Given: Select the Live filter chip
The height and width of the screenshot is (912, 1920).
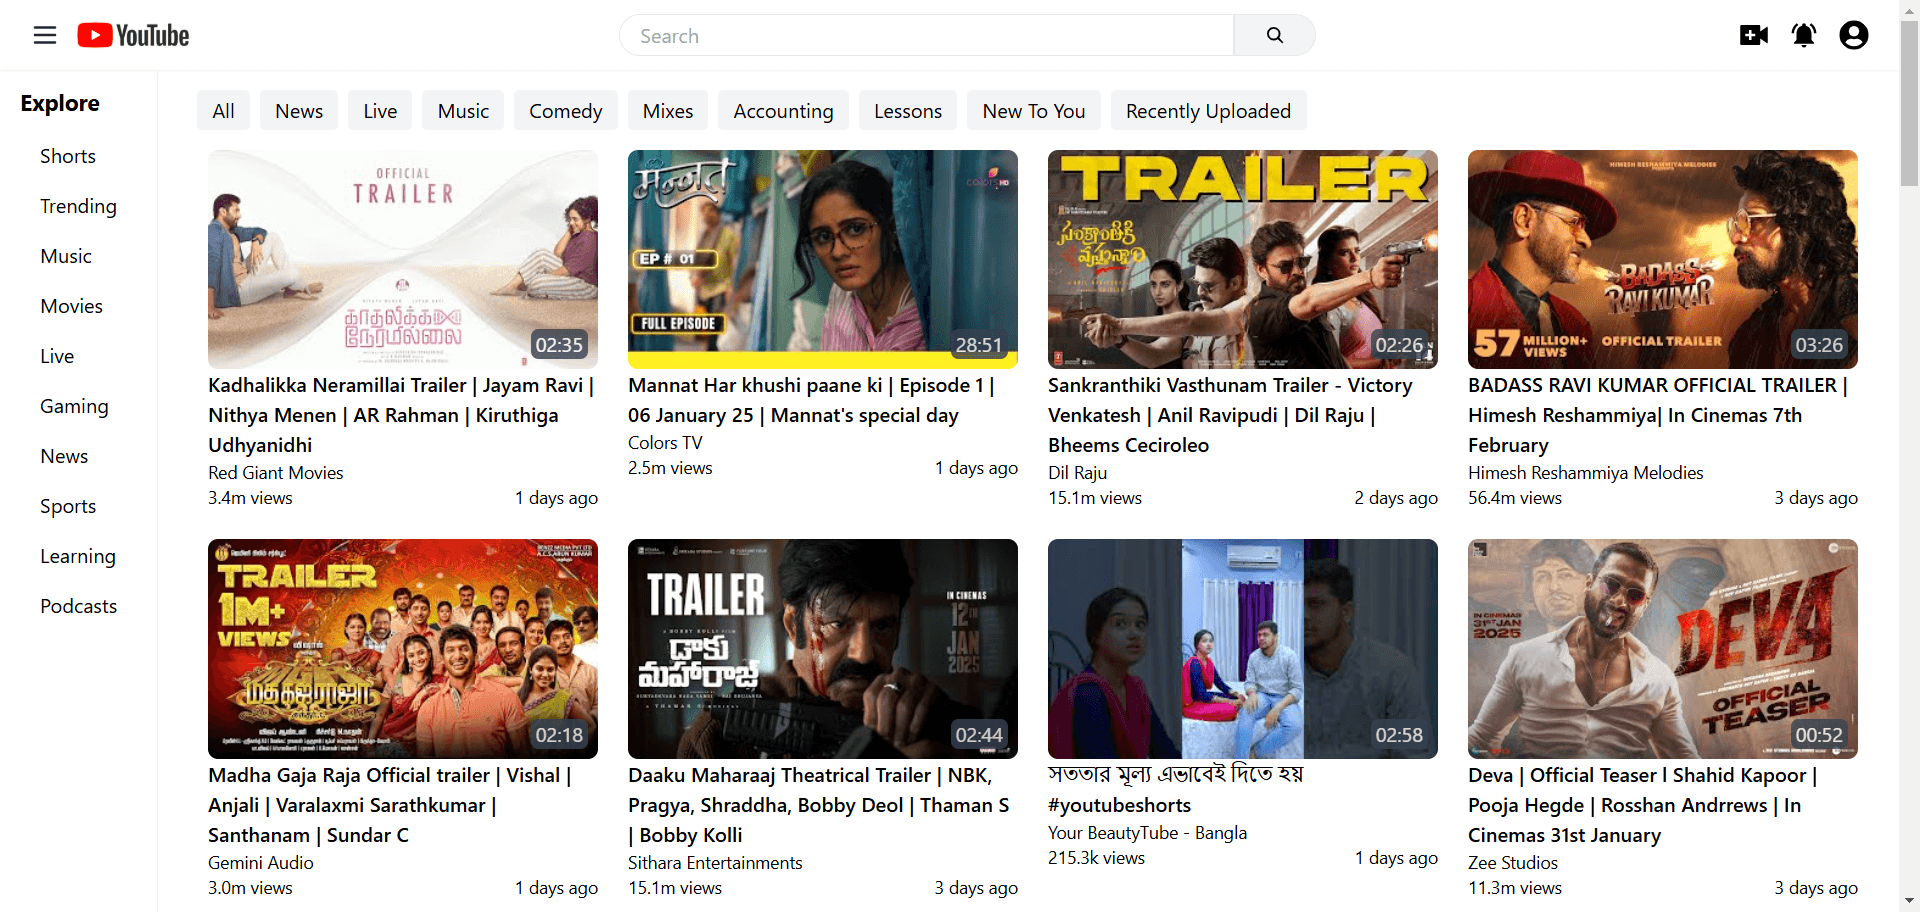Looking at the screenshot, I should [x=380, y=111].
